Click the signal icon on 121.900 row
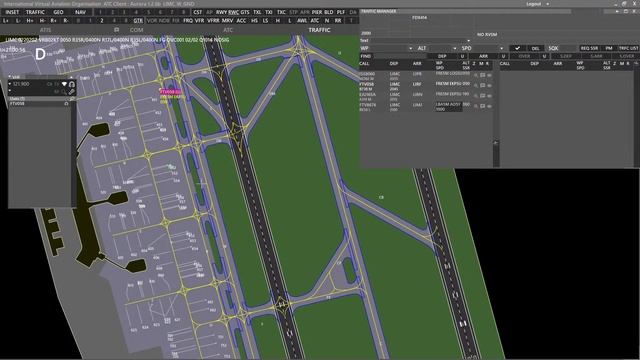The image size is (640, 360). pyautogui.click(x=64, y=84)
